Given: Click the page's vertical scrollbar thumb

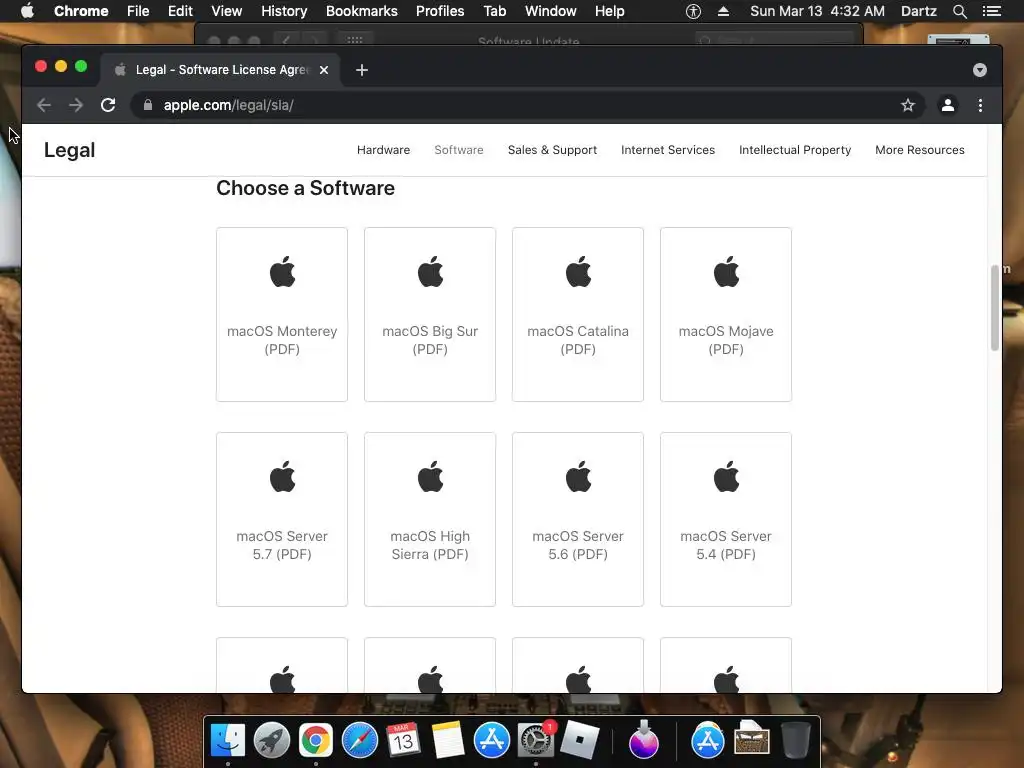Looking at the screenshot, I should 995,308.
